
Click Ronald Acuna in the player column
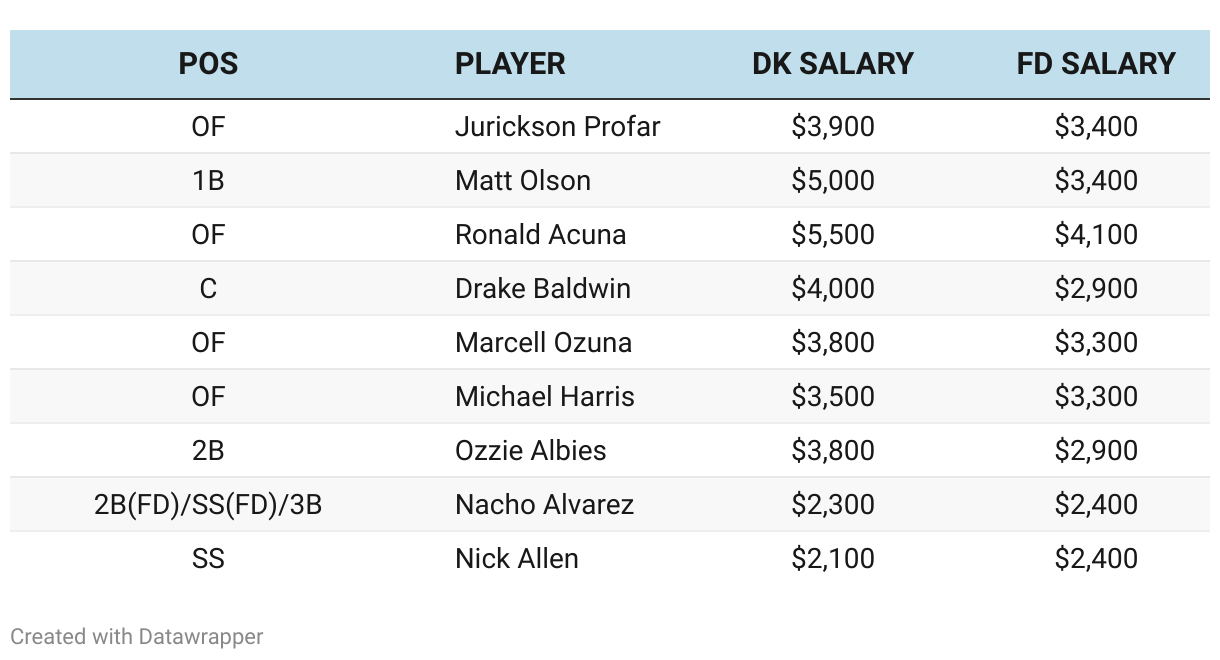click(x=540, y=235)
